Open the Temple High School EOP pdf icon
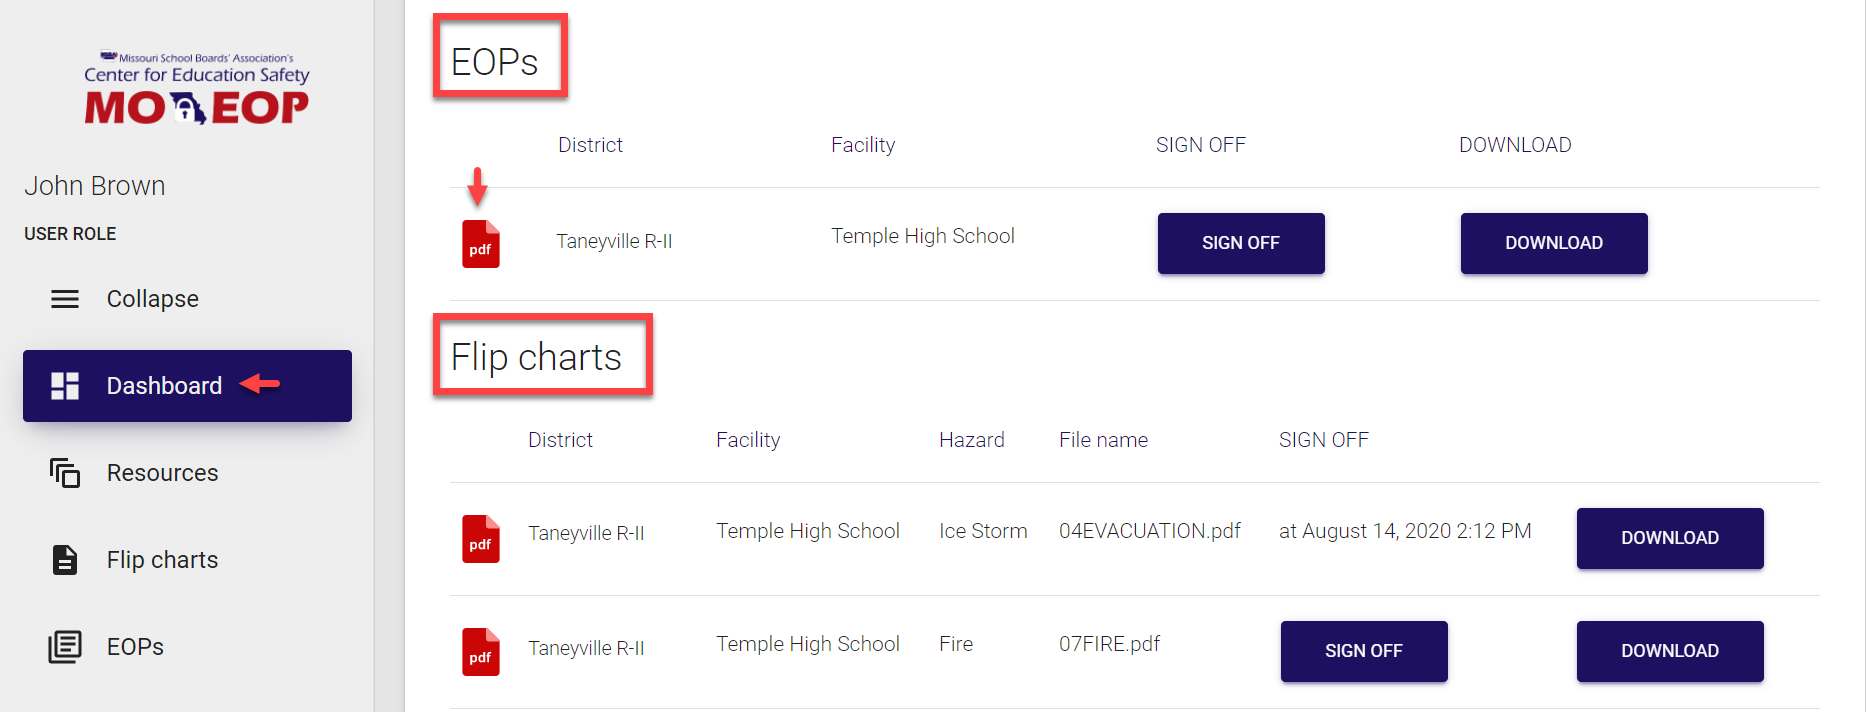 coord(480,244)
